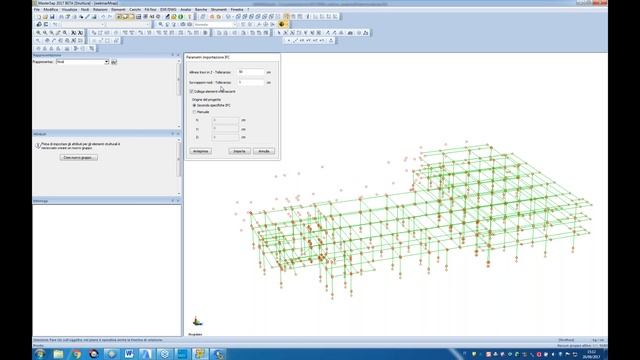Open the File menu

click(37, 9)
